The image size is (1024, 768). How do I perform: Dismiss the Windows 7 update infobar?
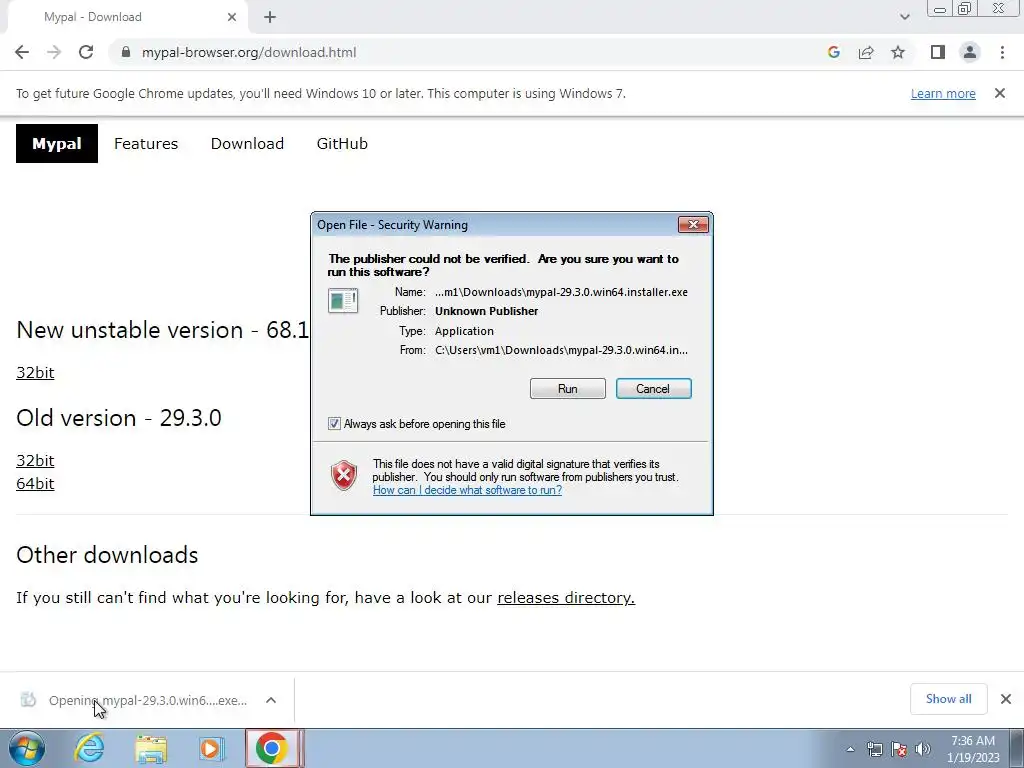tap(999, 93)
